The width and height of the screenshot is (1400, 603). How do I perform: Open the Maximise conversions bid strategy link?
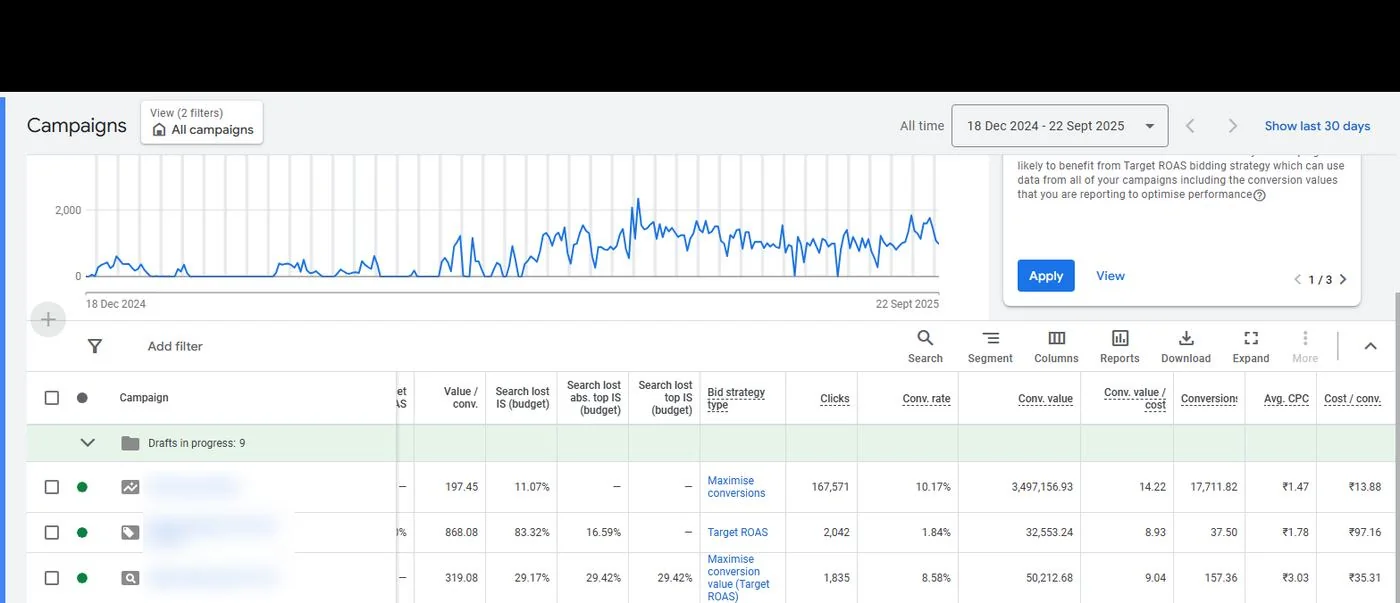736,487
